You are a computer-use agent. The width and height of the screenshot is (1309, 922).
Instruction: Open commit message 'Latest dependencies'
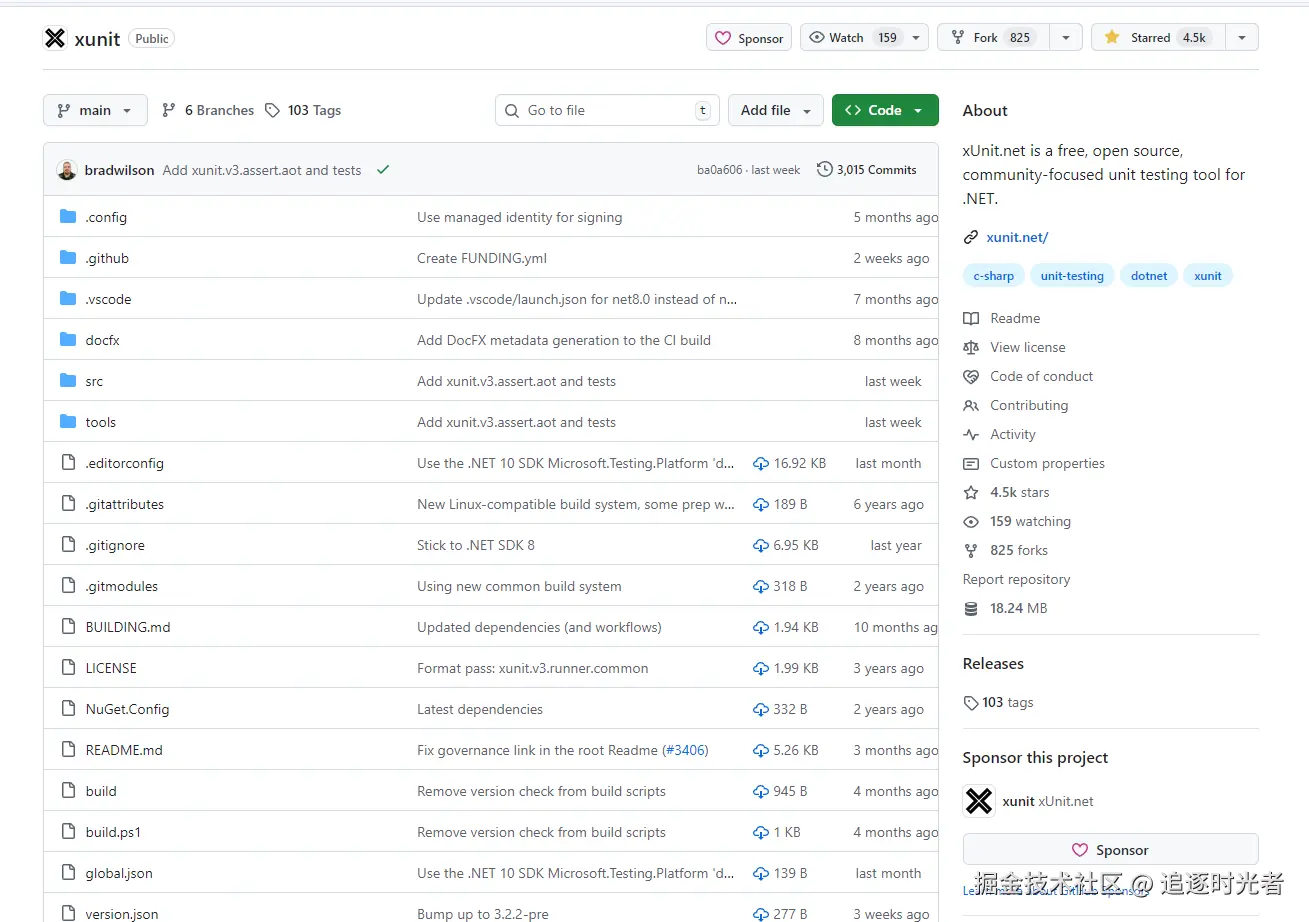pos(480,709)
